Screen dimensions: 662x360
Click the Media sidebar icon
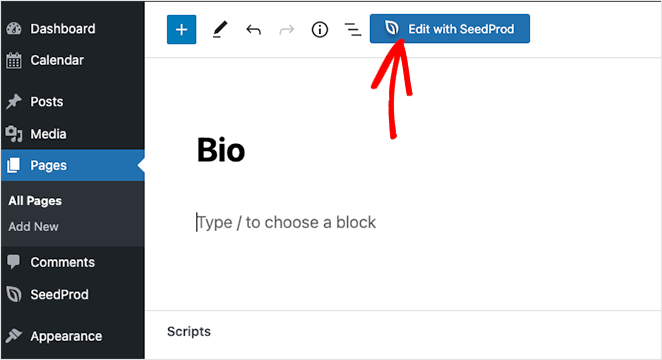pyautogui.click(x=14, y=134)
